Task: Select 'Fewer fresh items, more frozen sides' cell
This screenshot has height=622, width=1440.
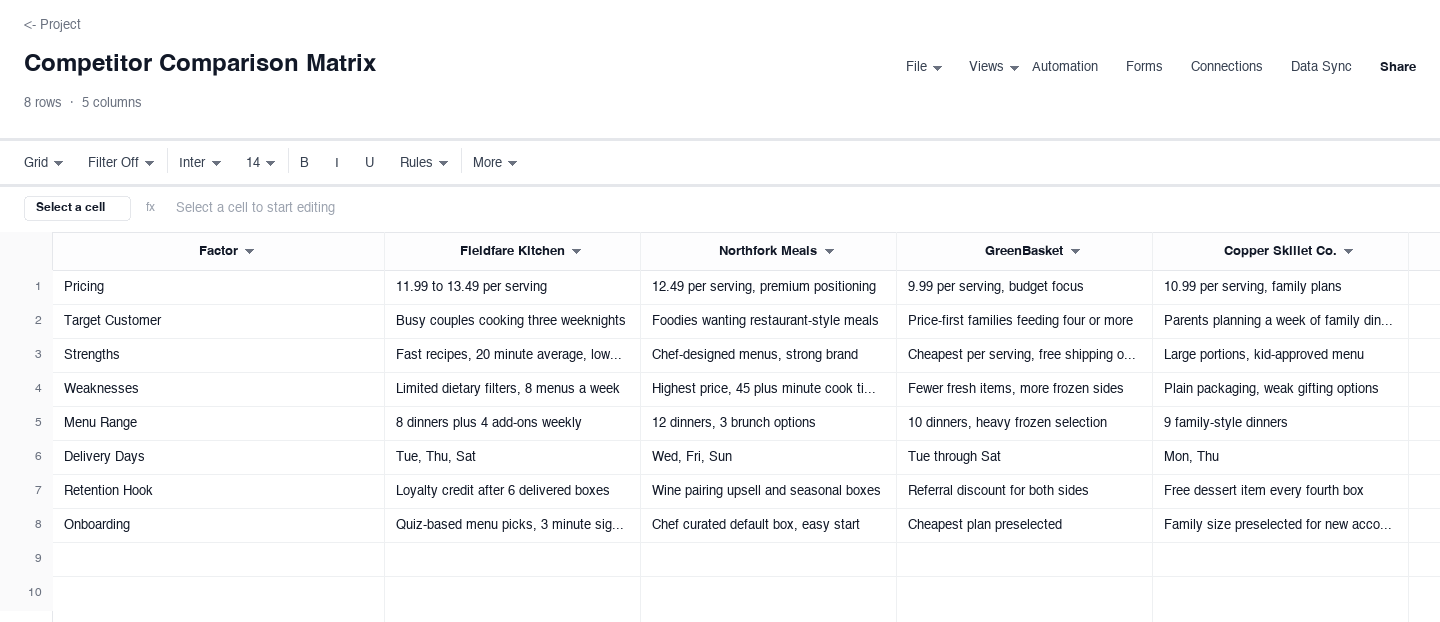Action: click(1024, 389)
